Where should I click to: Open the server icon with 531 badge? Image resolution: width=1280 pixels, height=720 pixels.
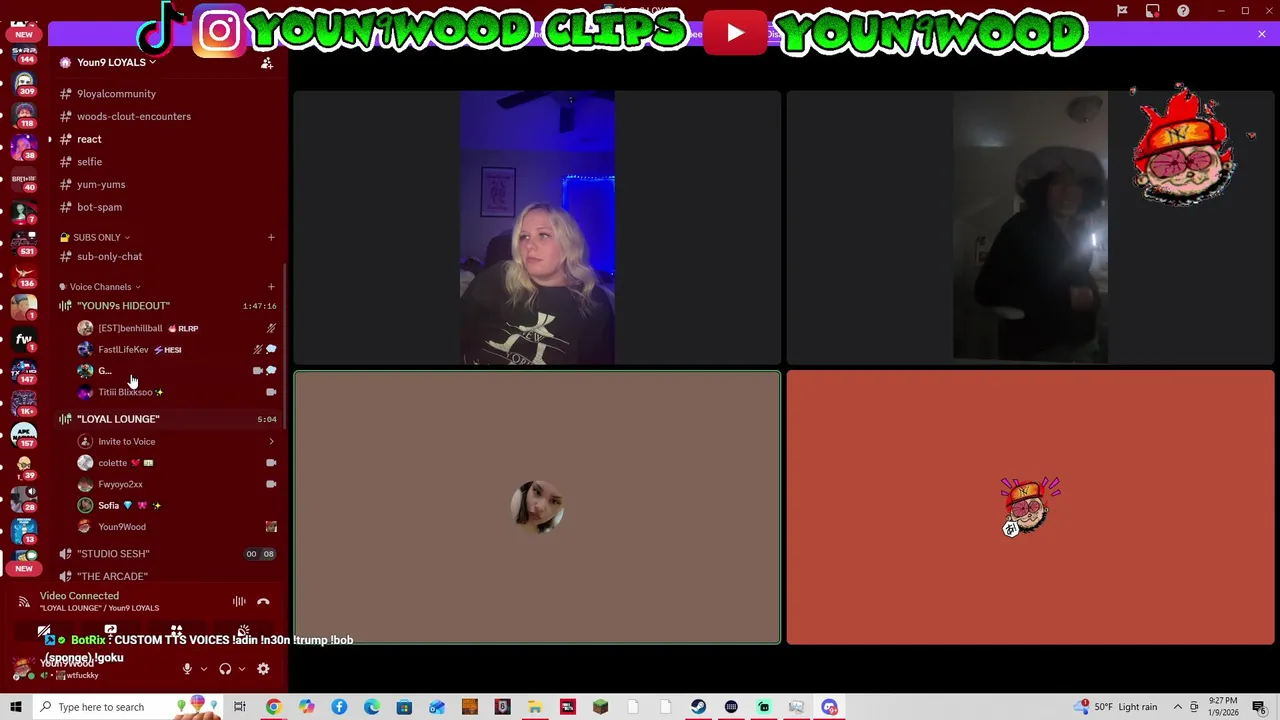click(x=24, y=243)
